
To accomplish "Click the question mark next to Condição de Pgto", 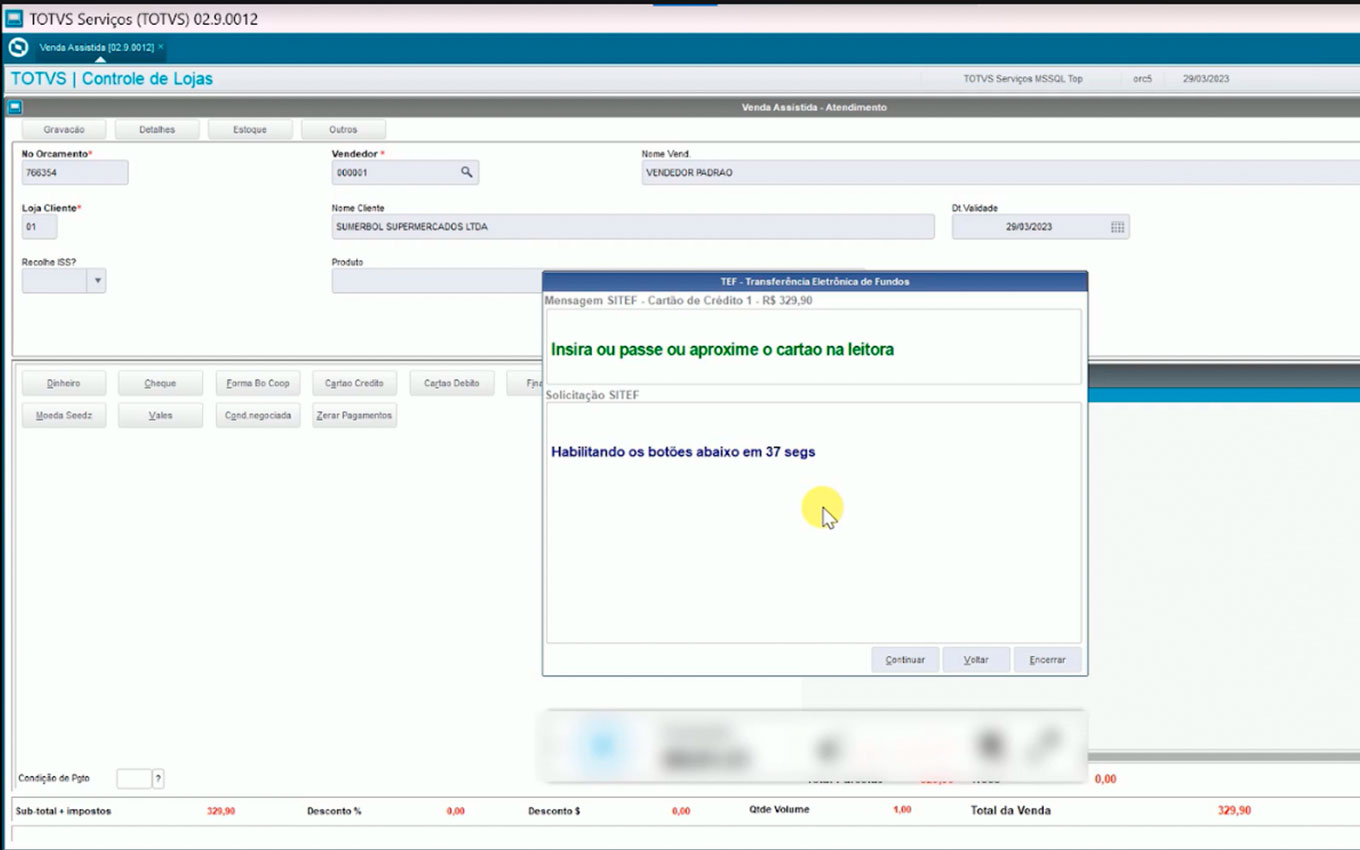I will pyautogui.click(x=158, y=779).
